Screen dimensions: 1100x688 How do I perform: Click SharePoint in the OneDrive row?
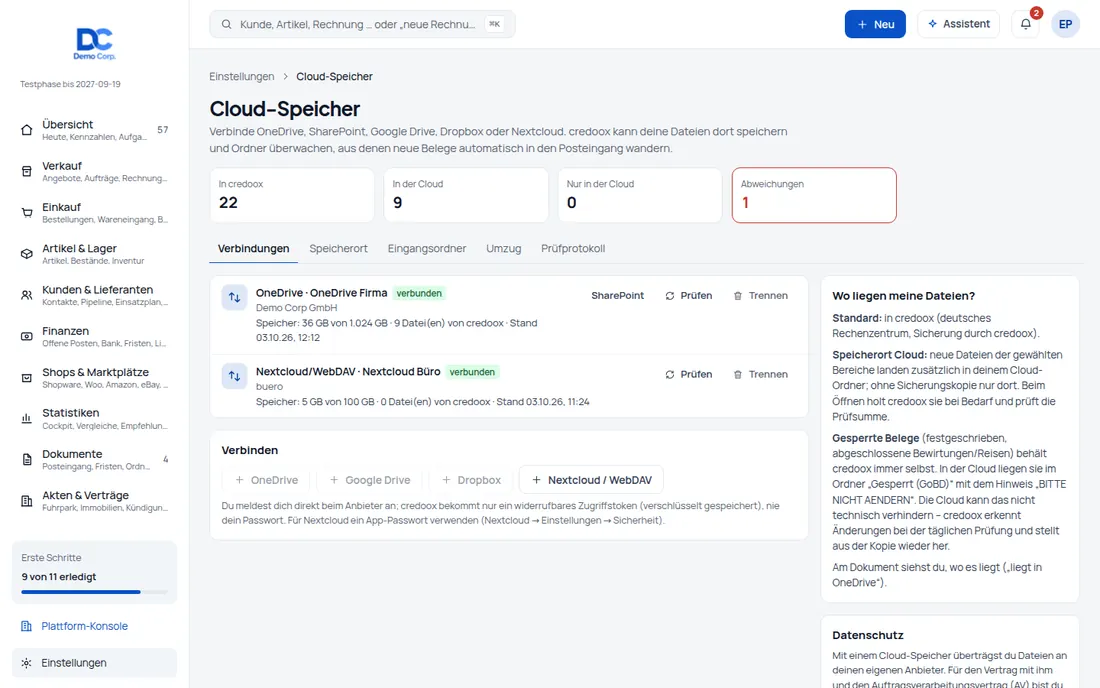[617, 296]
